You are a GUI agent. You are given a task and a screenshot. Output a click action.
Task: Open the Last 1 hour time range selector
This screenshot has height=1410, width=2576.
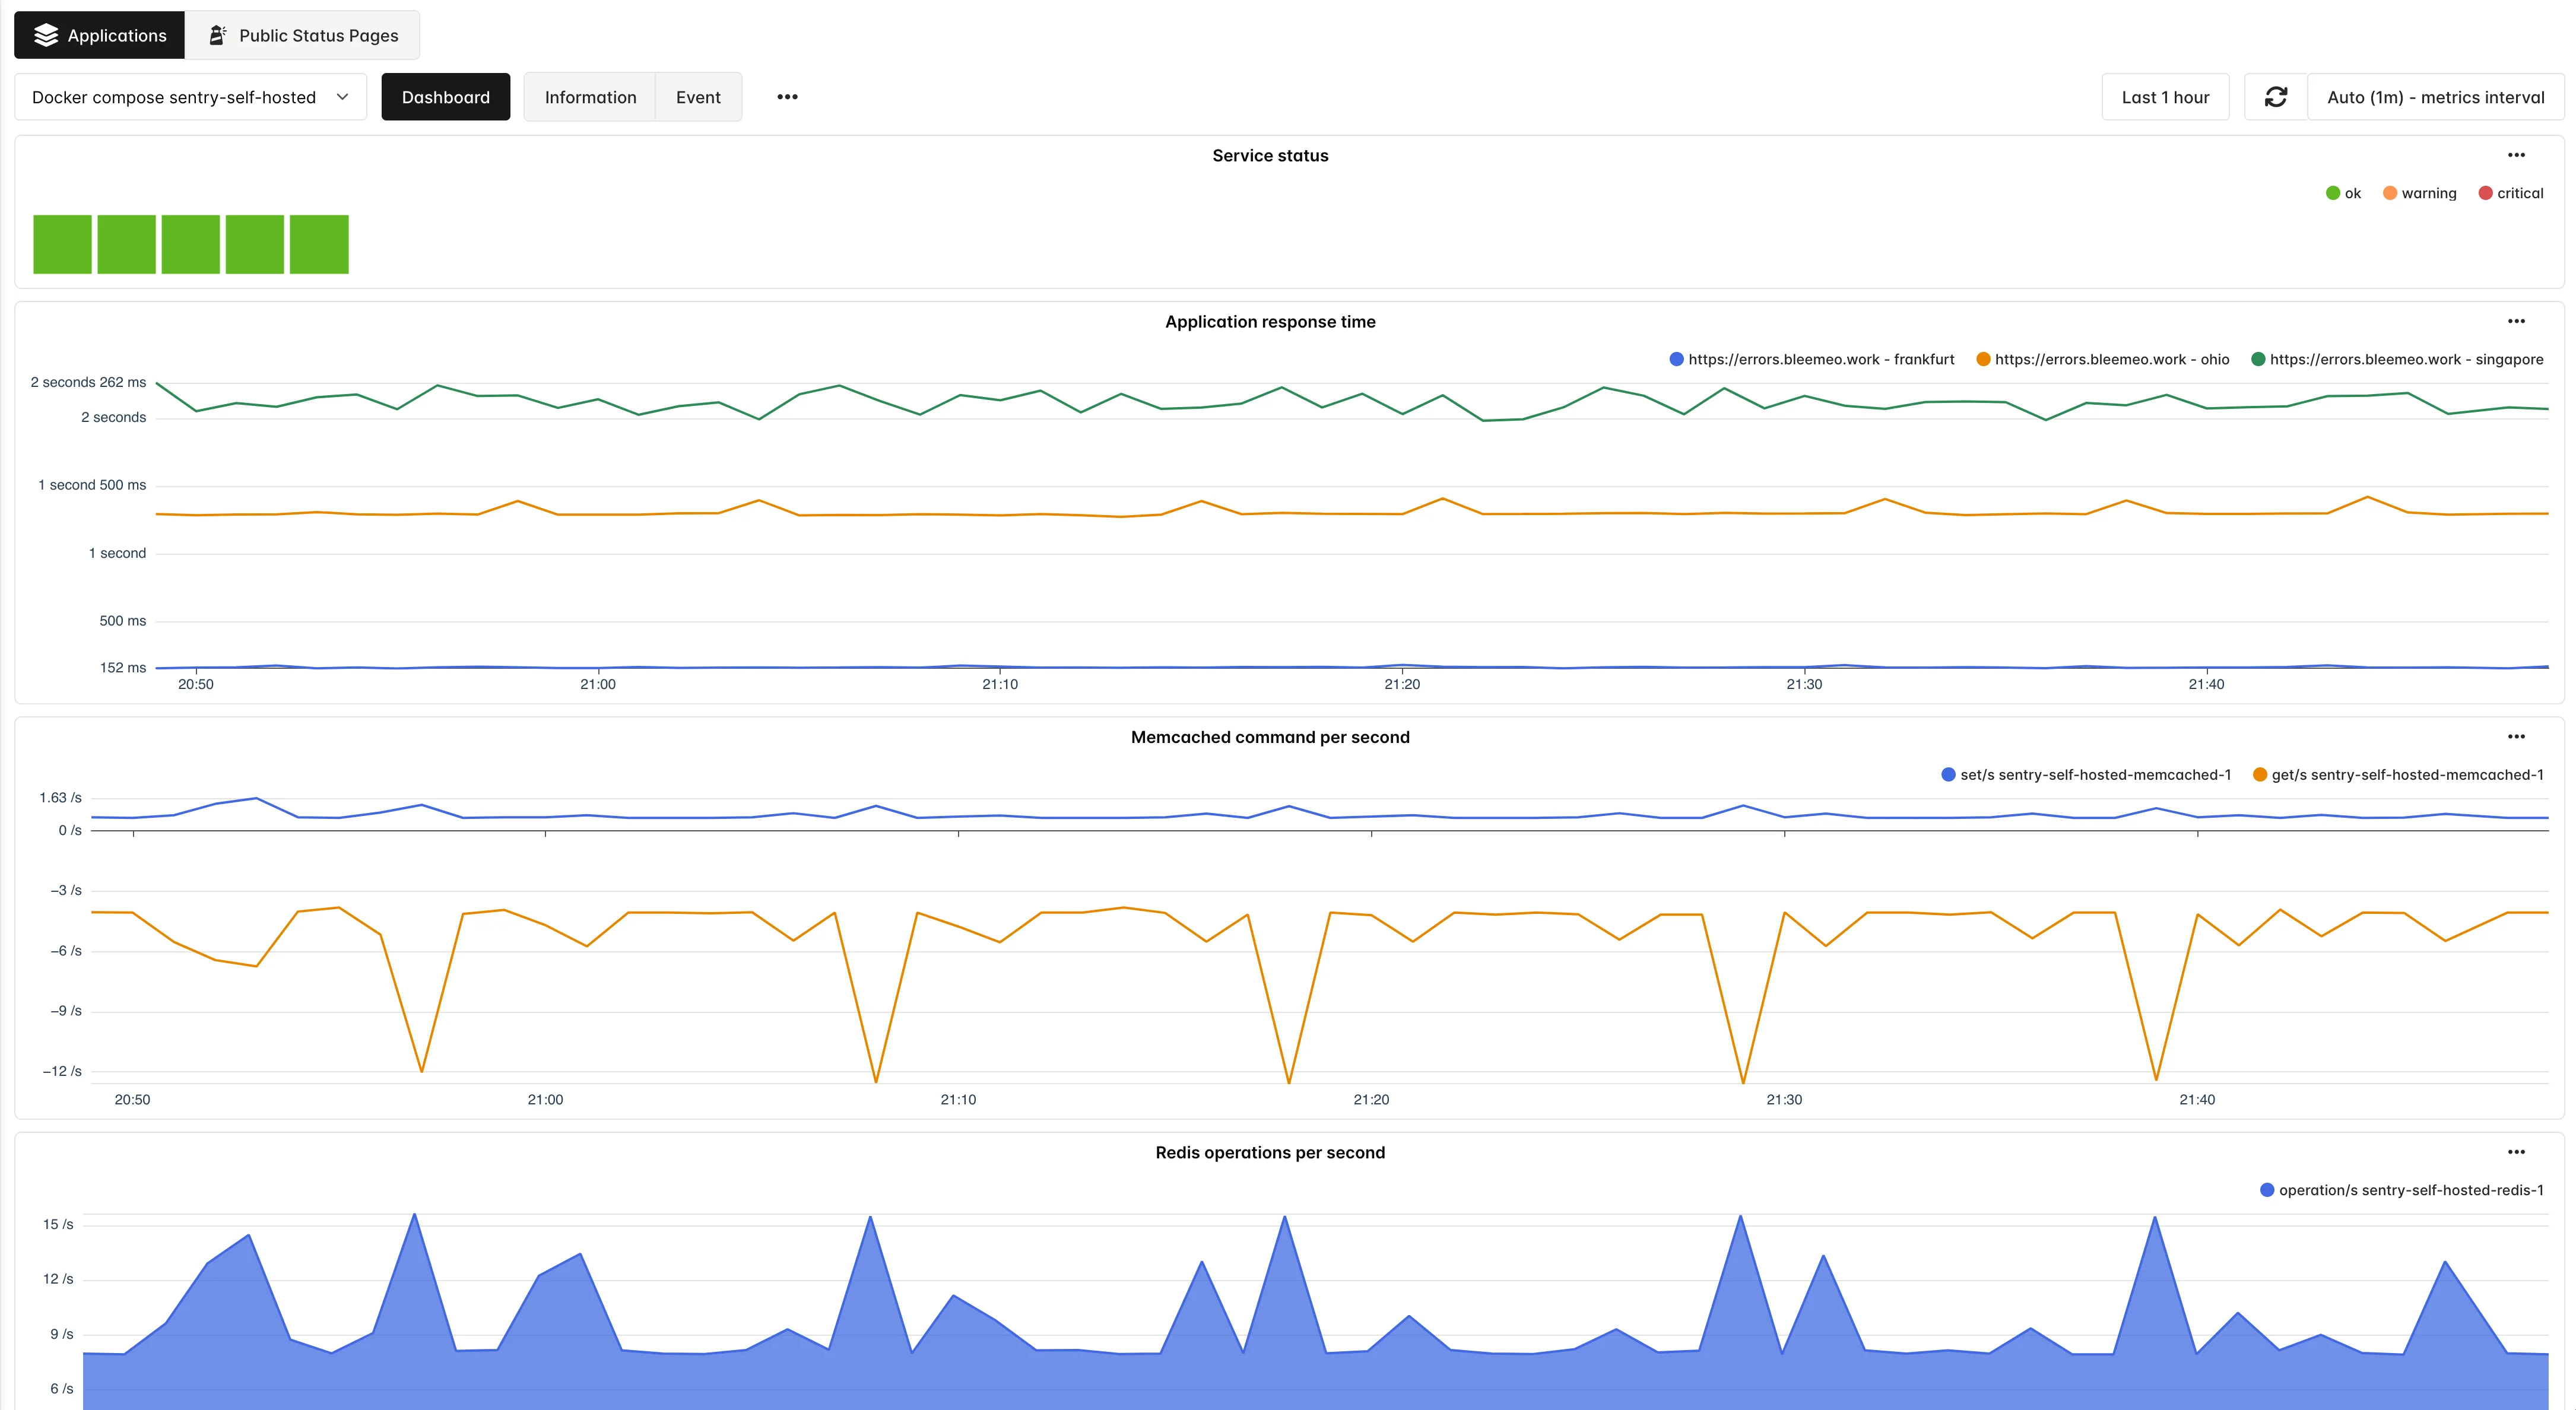pos(2165,96)
